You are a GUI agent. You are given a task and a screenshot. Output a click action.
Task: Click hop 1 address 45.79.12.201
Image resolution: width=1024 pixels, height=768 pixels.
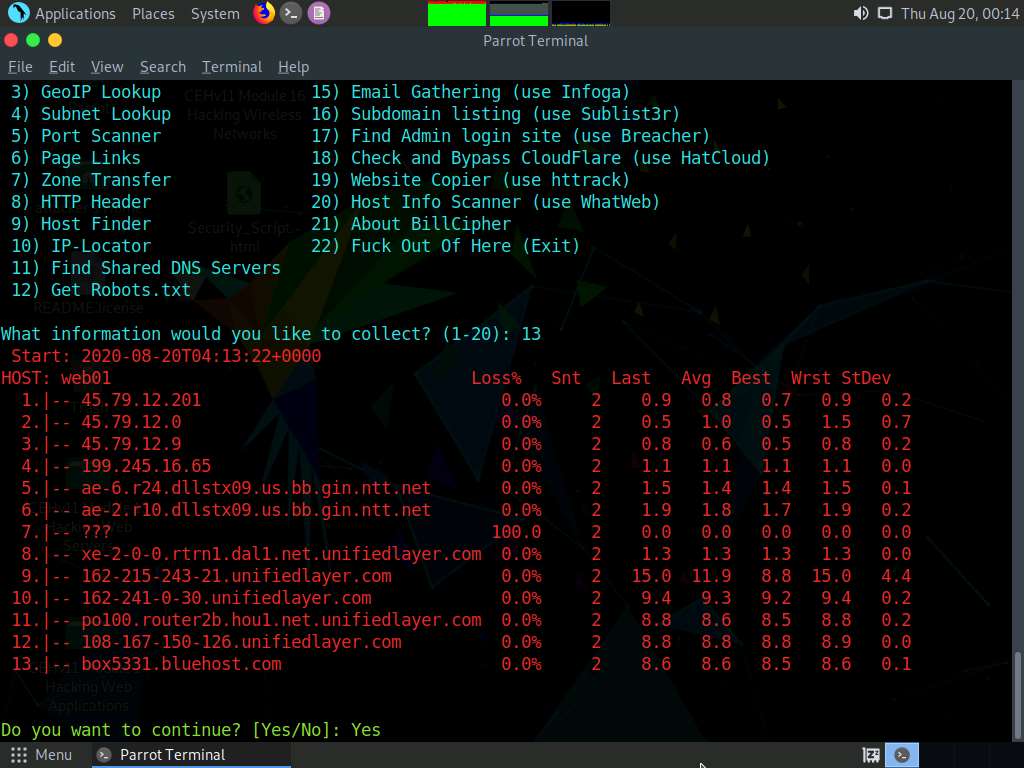(x=141, y=400)
